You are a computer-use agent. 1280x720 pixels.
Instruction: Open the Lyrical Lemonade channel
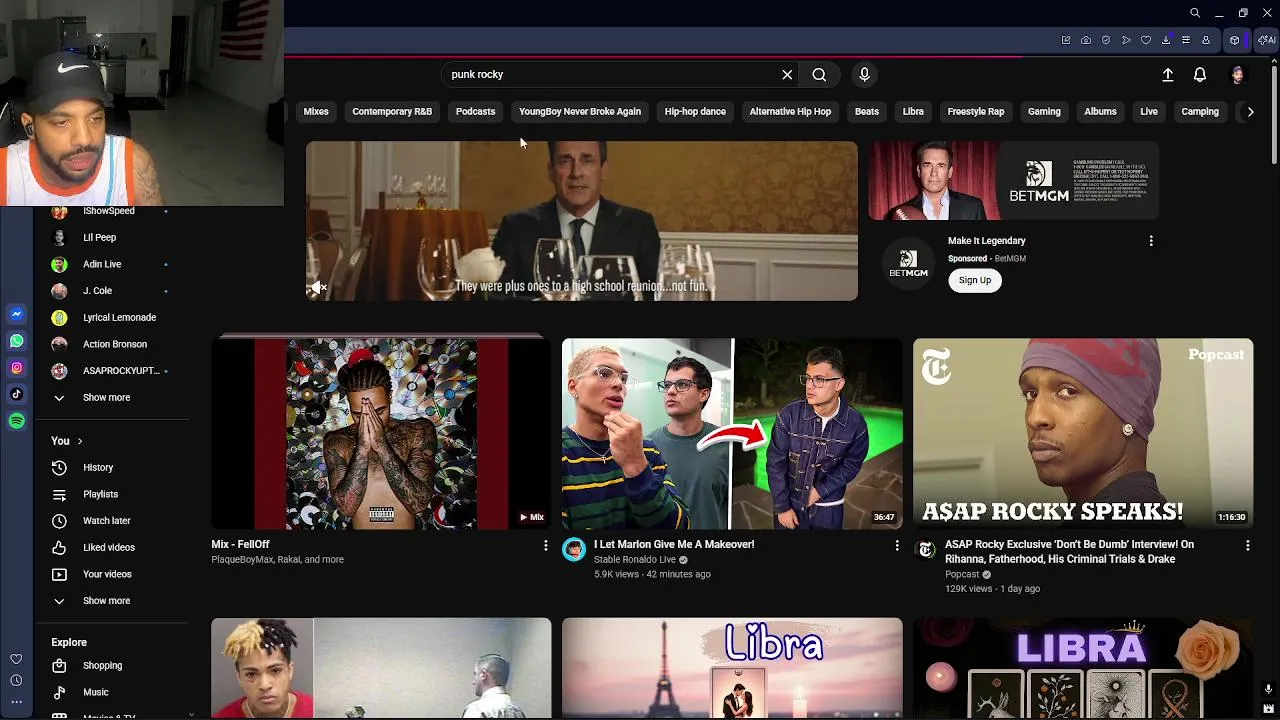(x=119, y=318)
